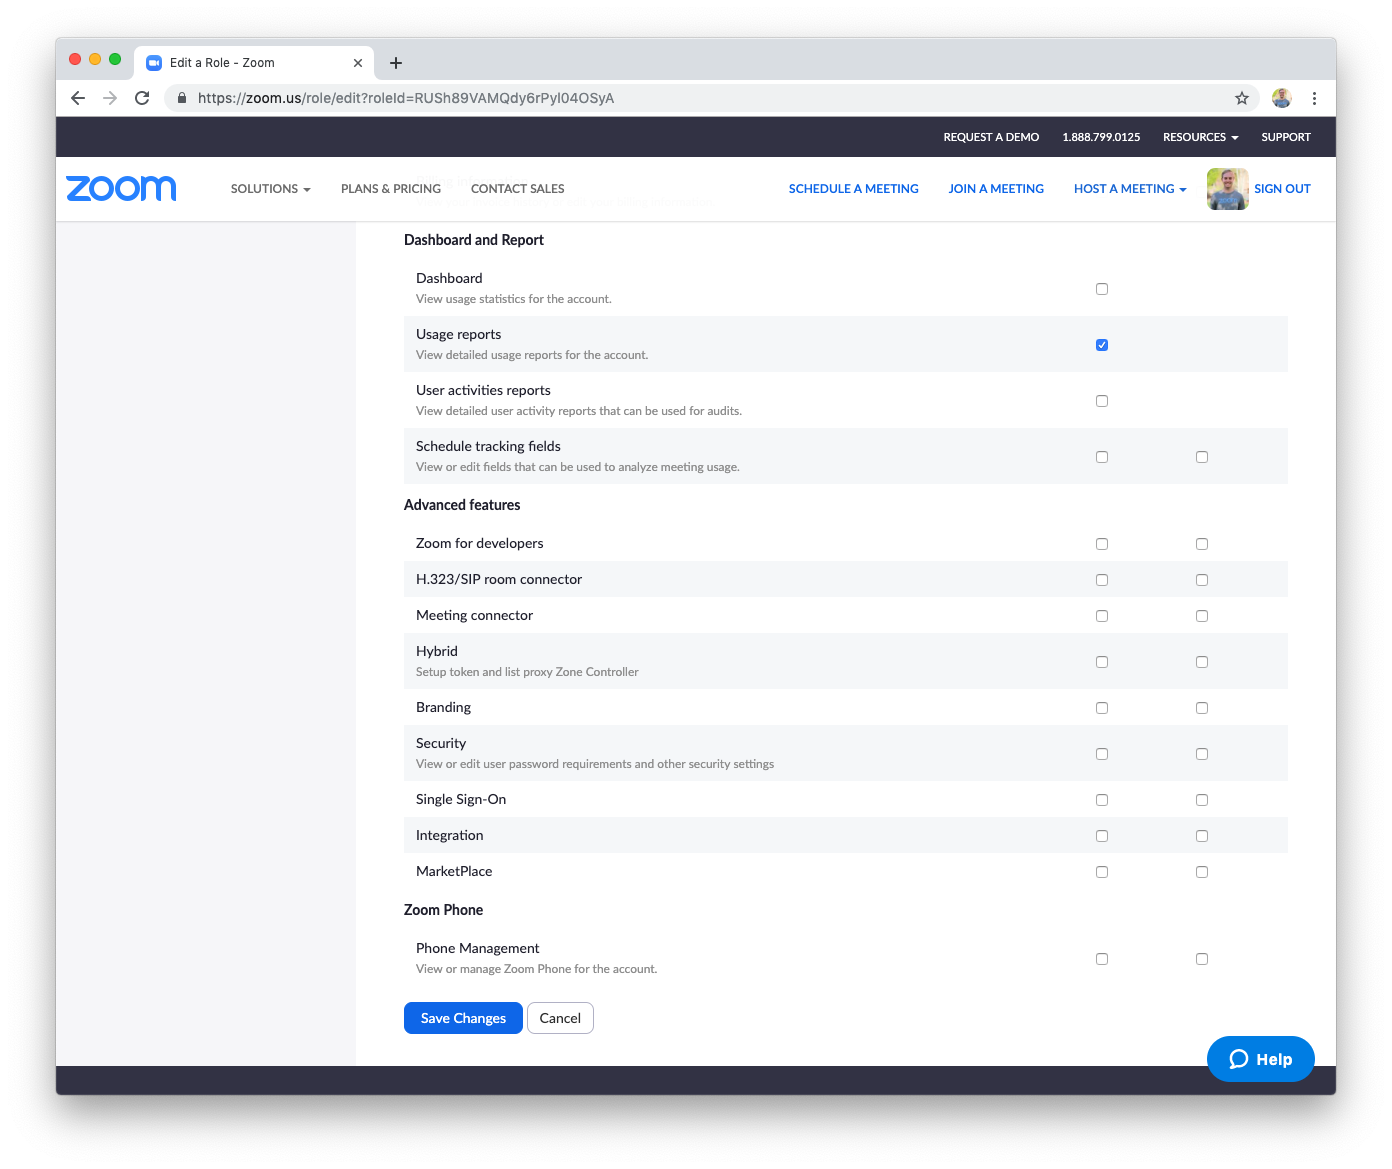Viewport: 1392px width, 1169px height.
Task: Uncheck the Usage reports checkbox
Action: pyautogui.click(x=1102, y=345)
